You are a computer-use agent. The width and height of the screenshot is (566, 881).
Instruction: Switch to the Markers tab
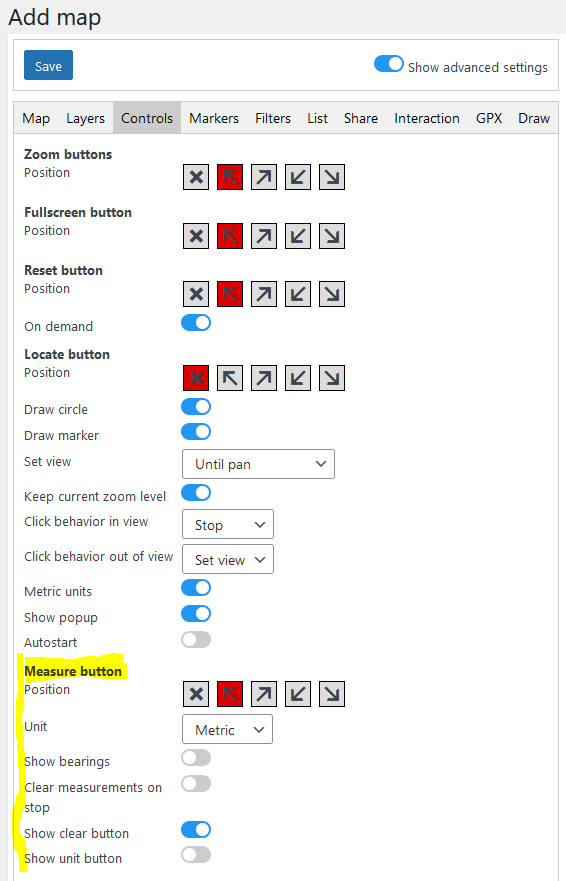[x=214, y=118]
